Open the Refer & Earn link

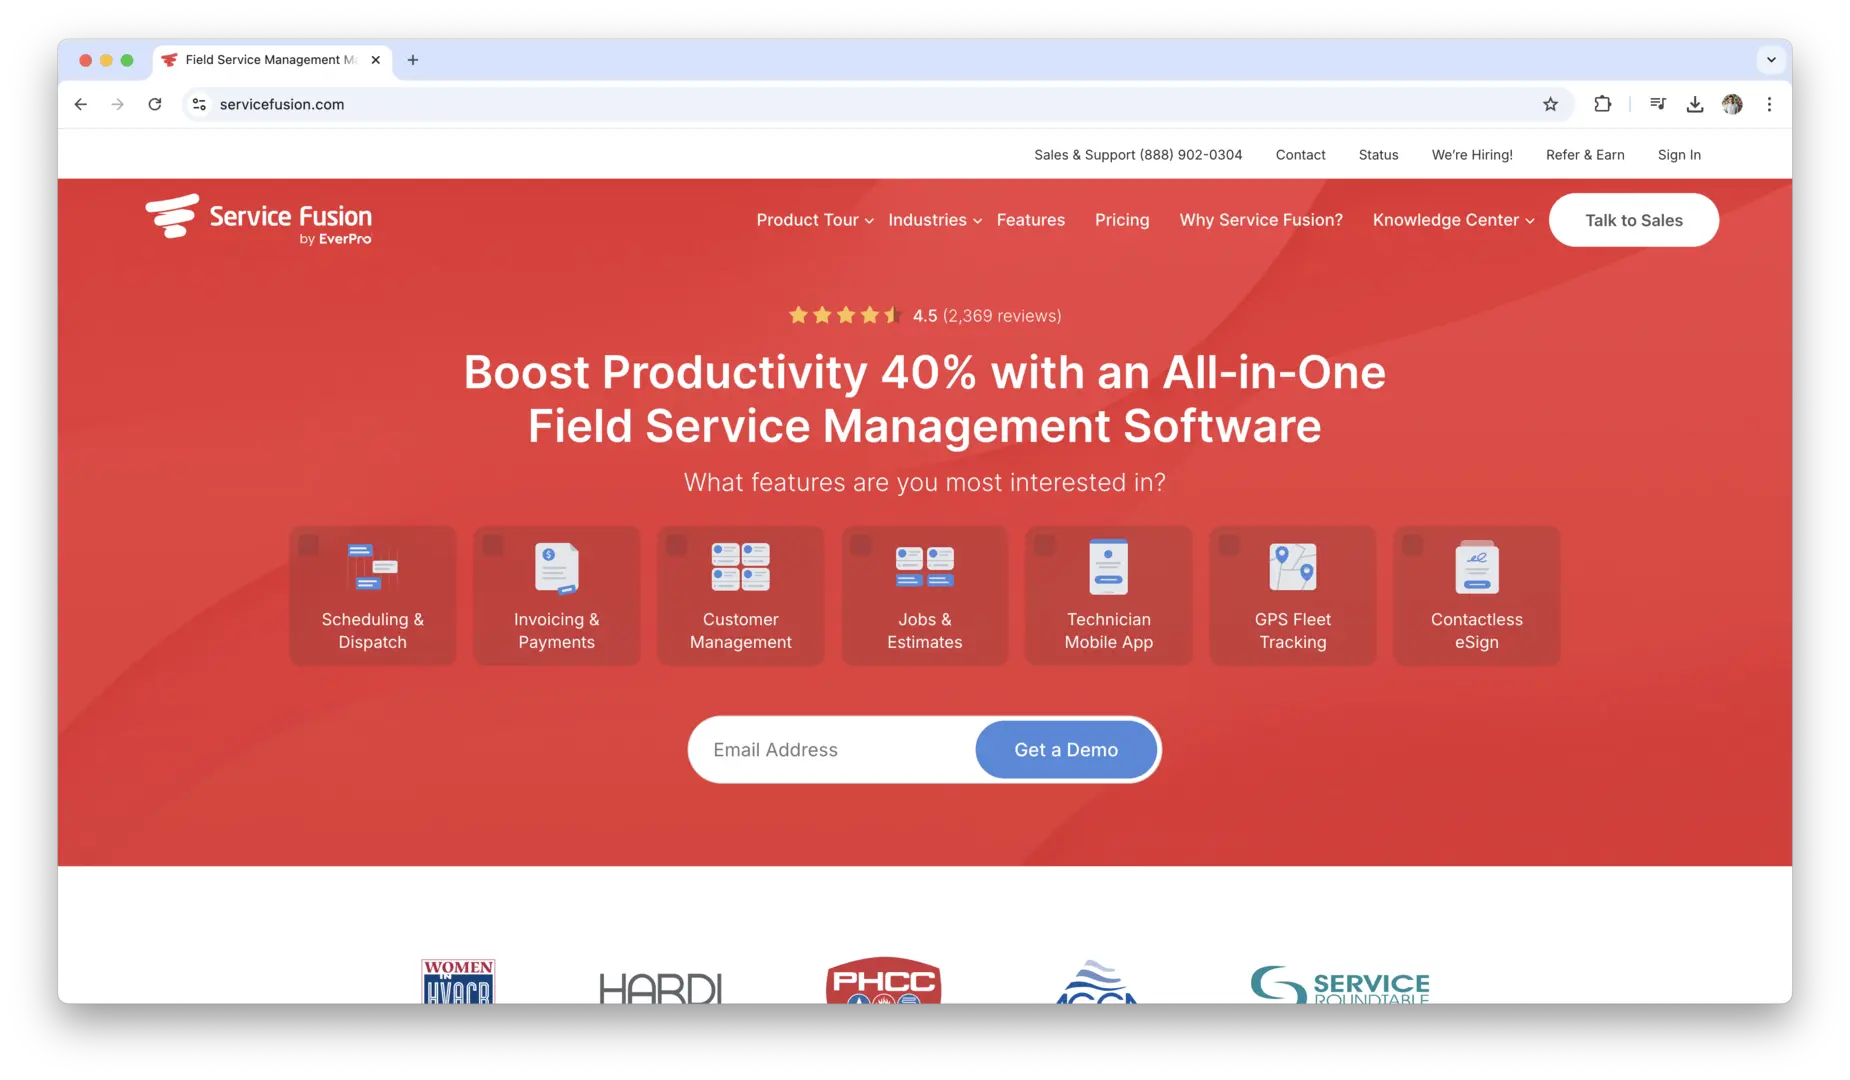[x=1585, y=155]
